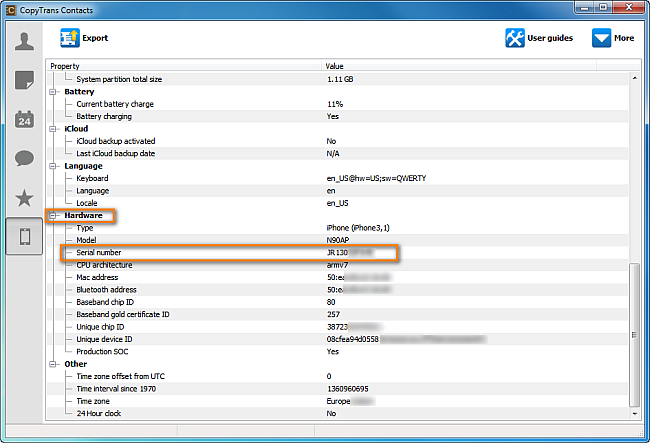
Task: Select the Keyboard row
Action: [x=338, y=178]
